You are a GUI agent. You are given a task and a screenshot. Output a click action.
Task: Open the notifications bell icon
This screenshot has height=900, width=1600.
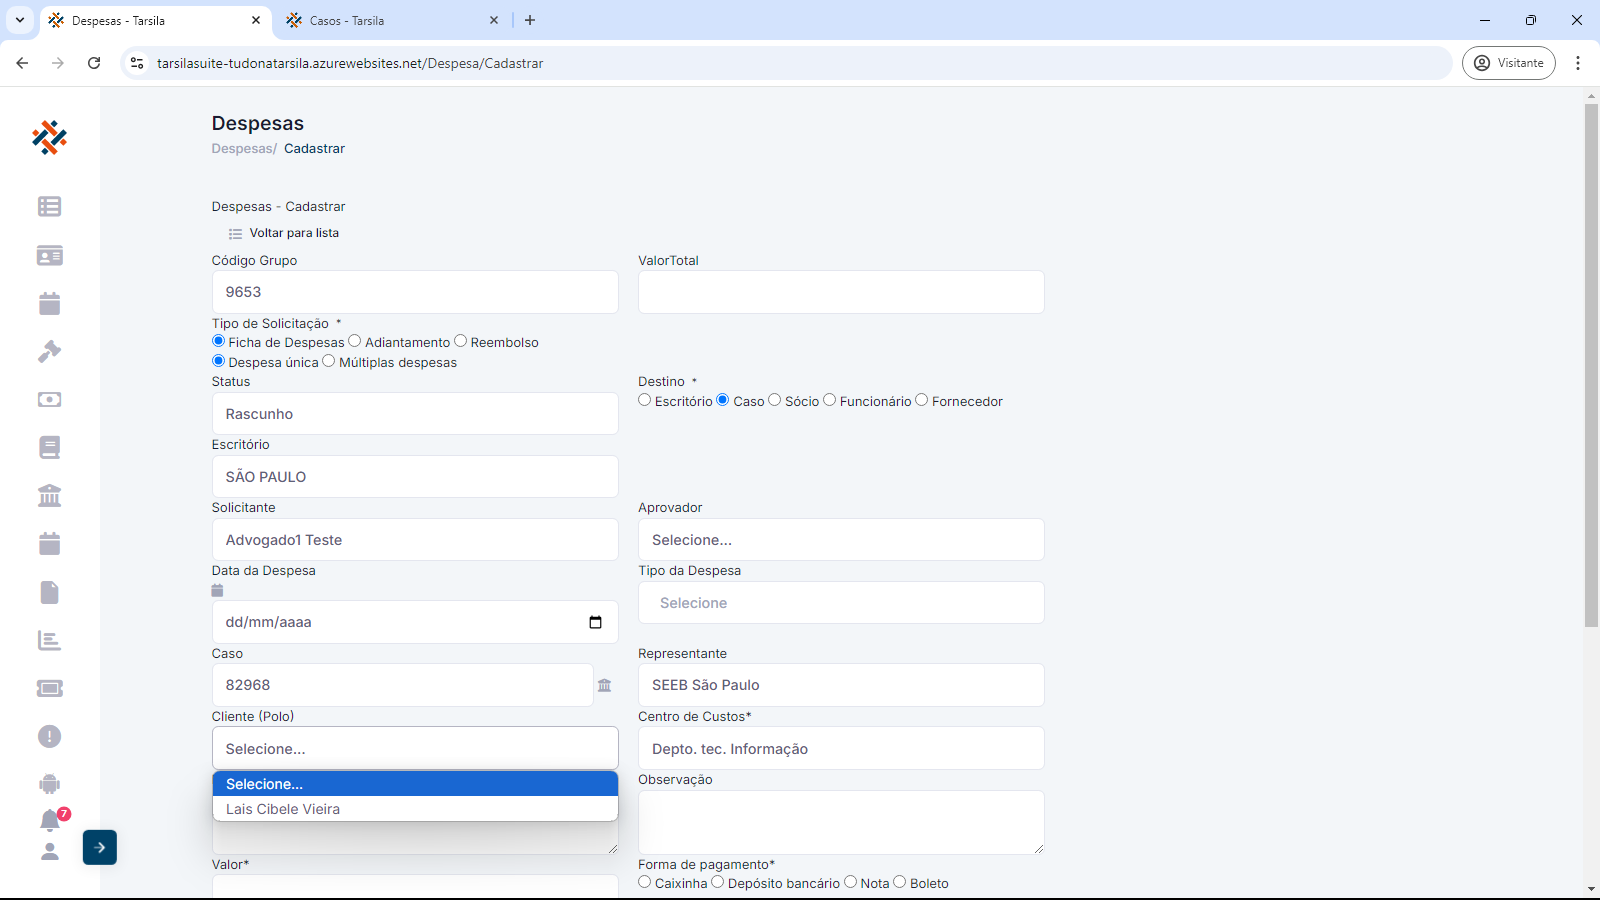click(x=50, y=821)
